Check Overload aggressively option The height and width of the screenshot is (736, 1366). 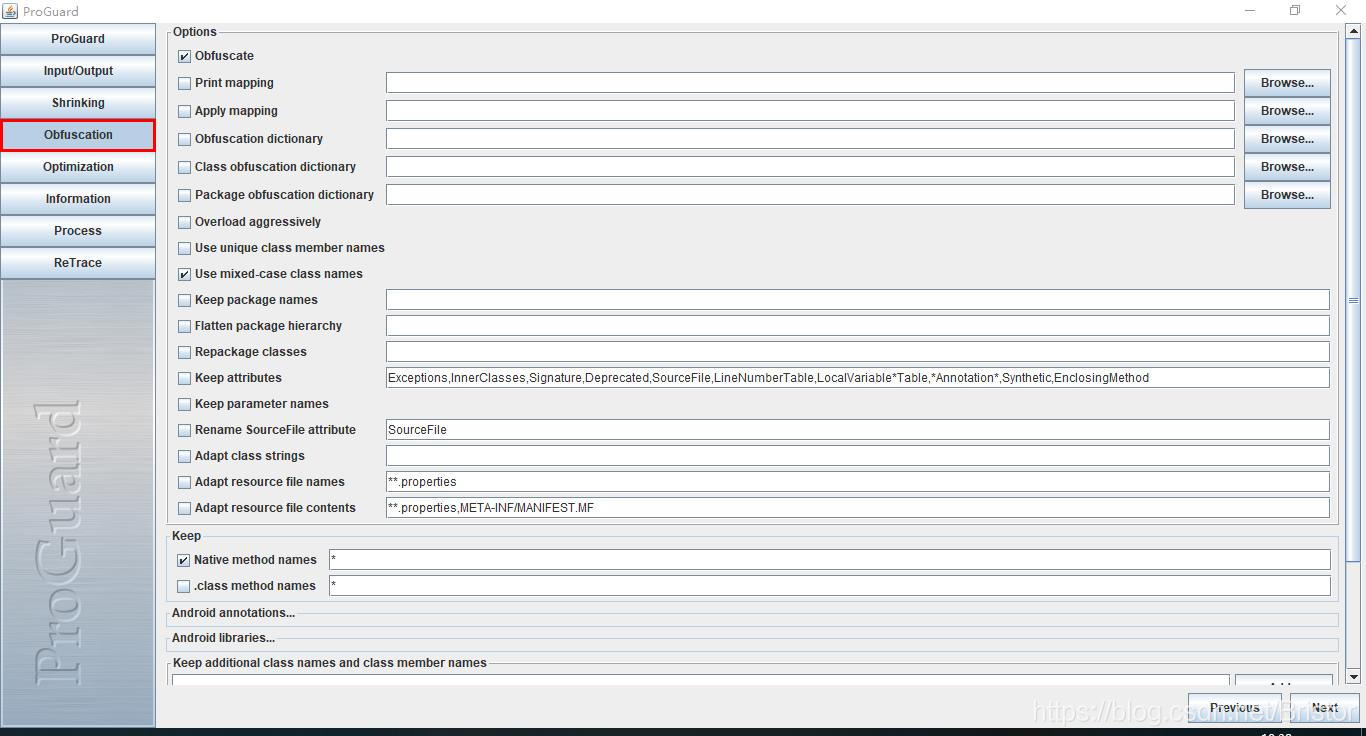click(x=184, y=223)
